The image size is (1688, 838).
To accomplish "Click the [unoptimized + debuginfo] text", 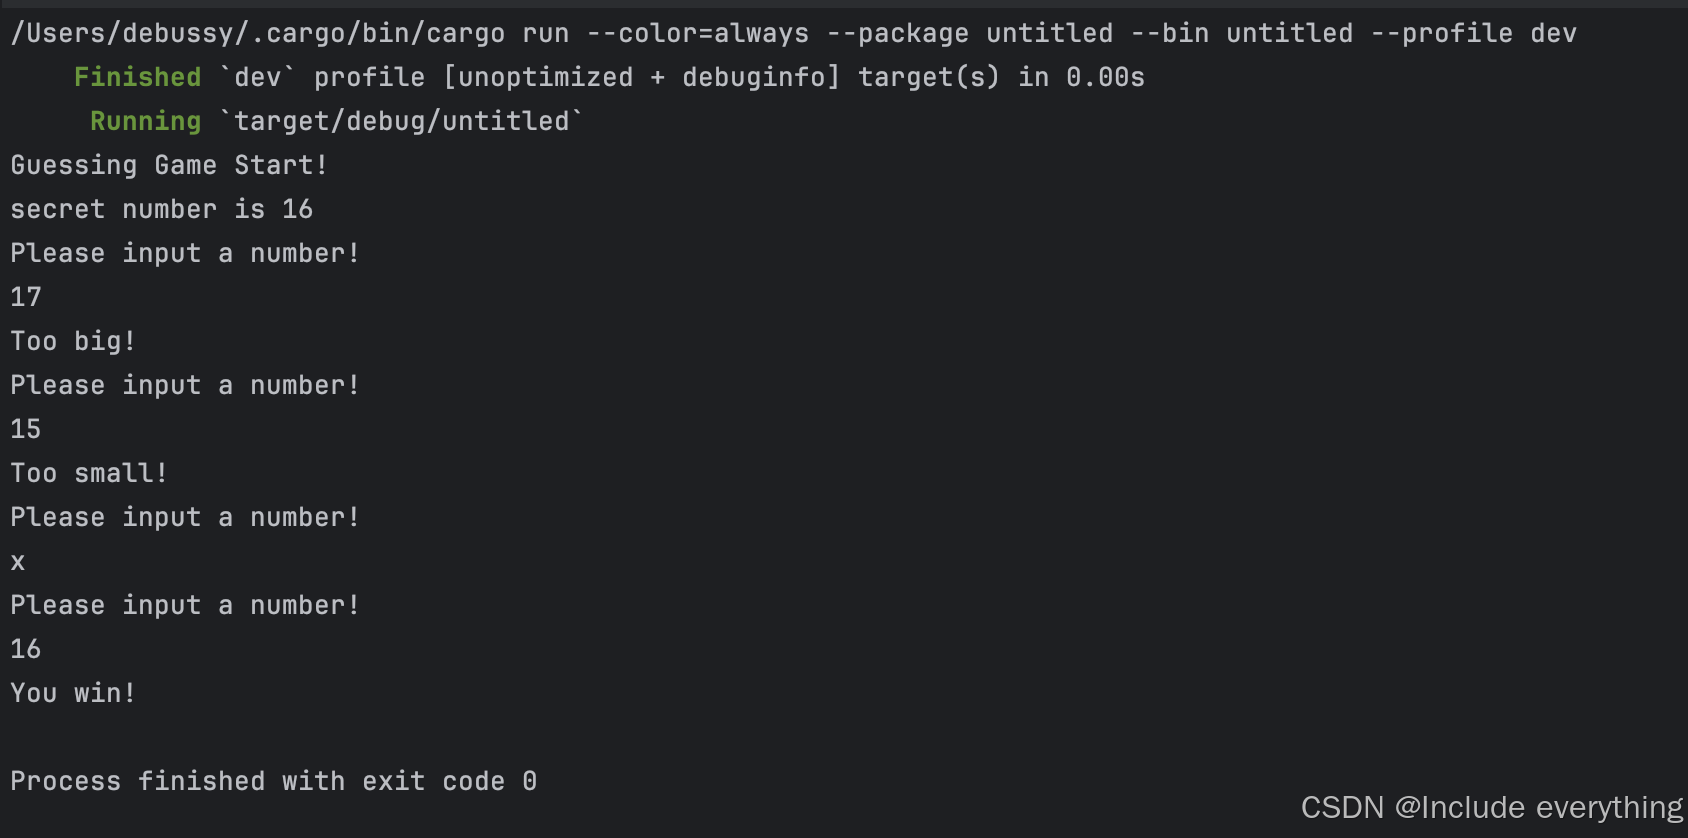I will (x=640, y=77).
